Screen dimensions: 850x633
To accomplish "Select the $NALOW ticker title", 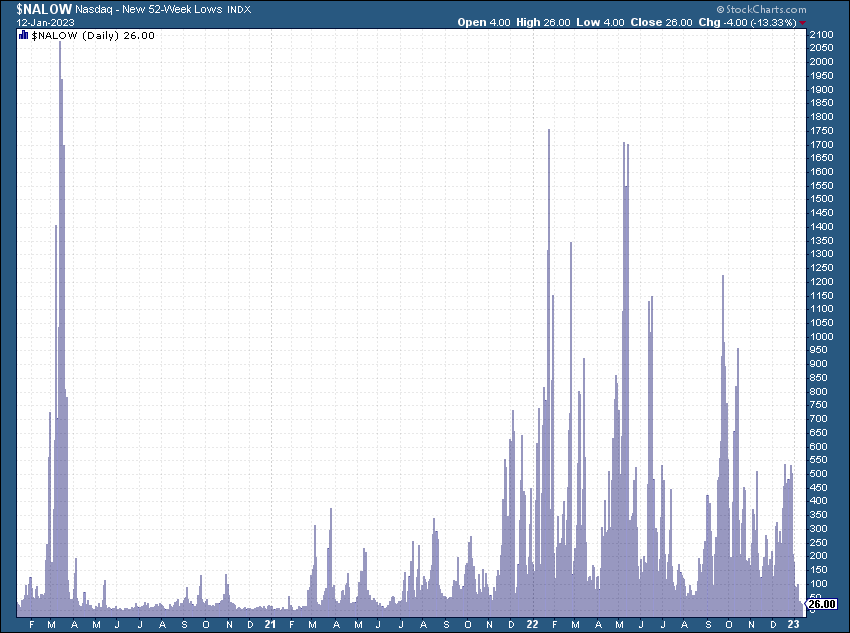I will pyautogui.click(x=44, y=9).
